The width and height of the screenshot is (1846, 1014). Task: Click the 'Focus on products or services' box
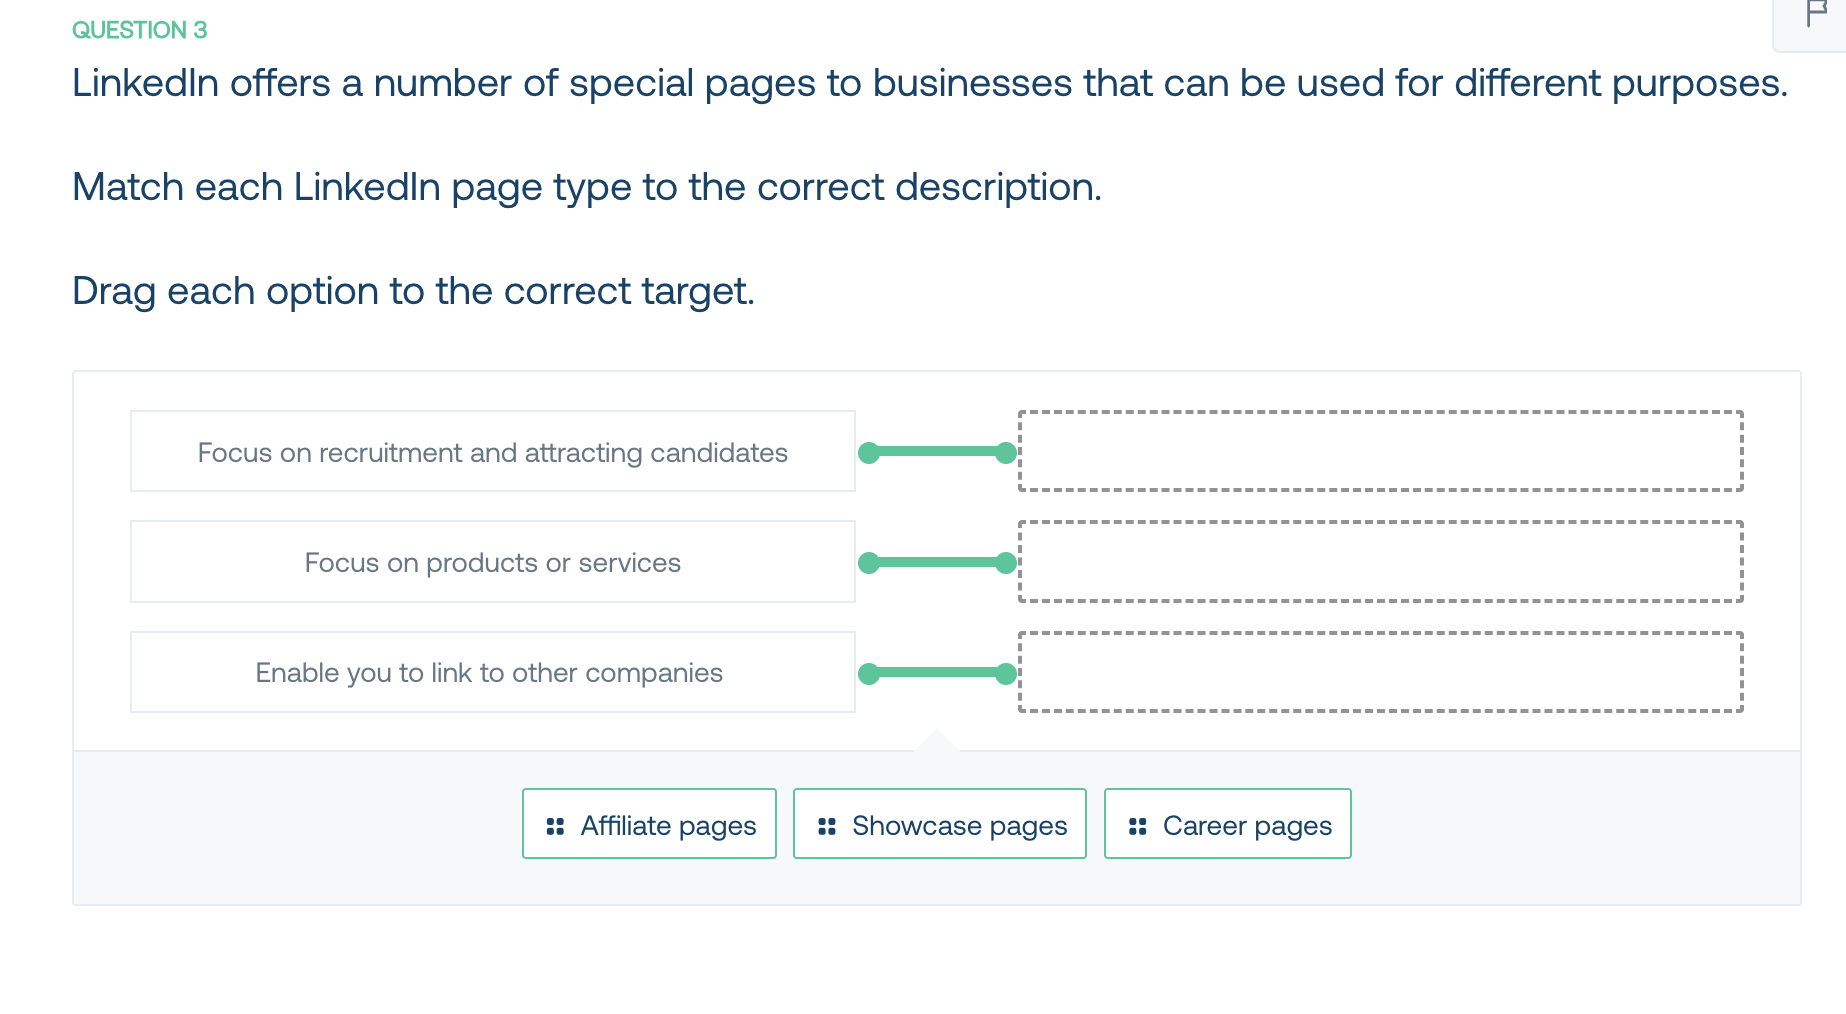click(493, 562)
